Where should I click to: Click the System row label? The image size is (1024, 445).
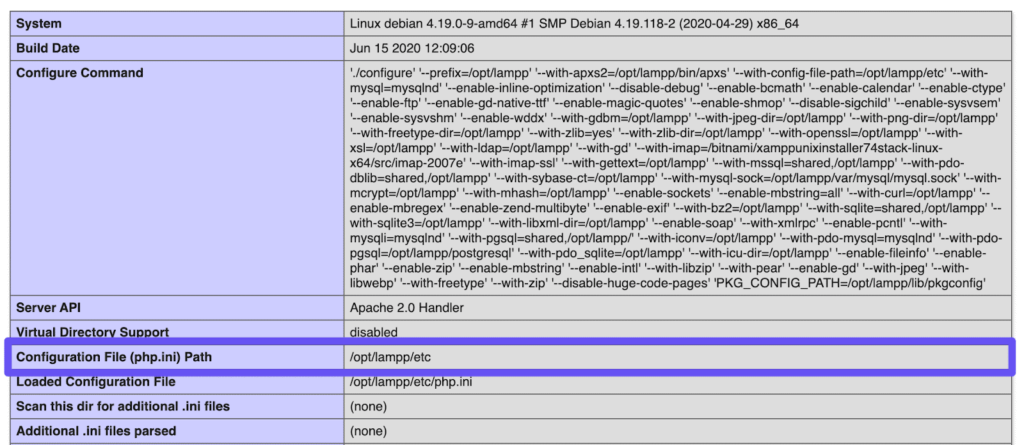(39, 24)
